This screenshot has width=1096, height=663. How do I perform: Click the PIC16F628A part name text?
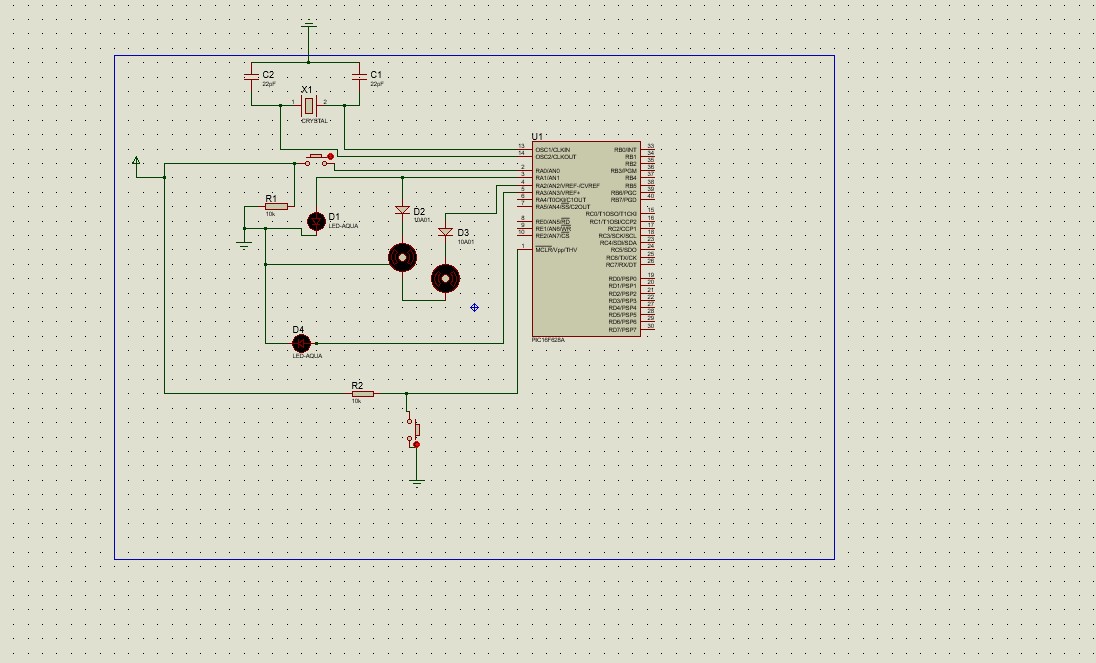click(x=549, y=340)
